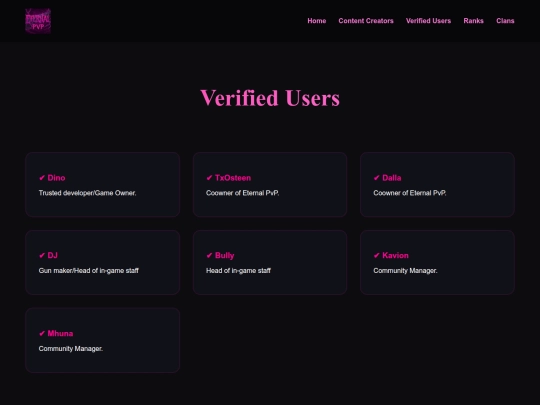Select the Dino username
Image resolution: width=540 pixels, height=405 pixels.
click(x=56, y=178)
